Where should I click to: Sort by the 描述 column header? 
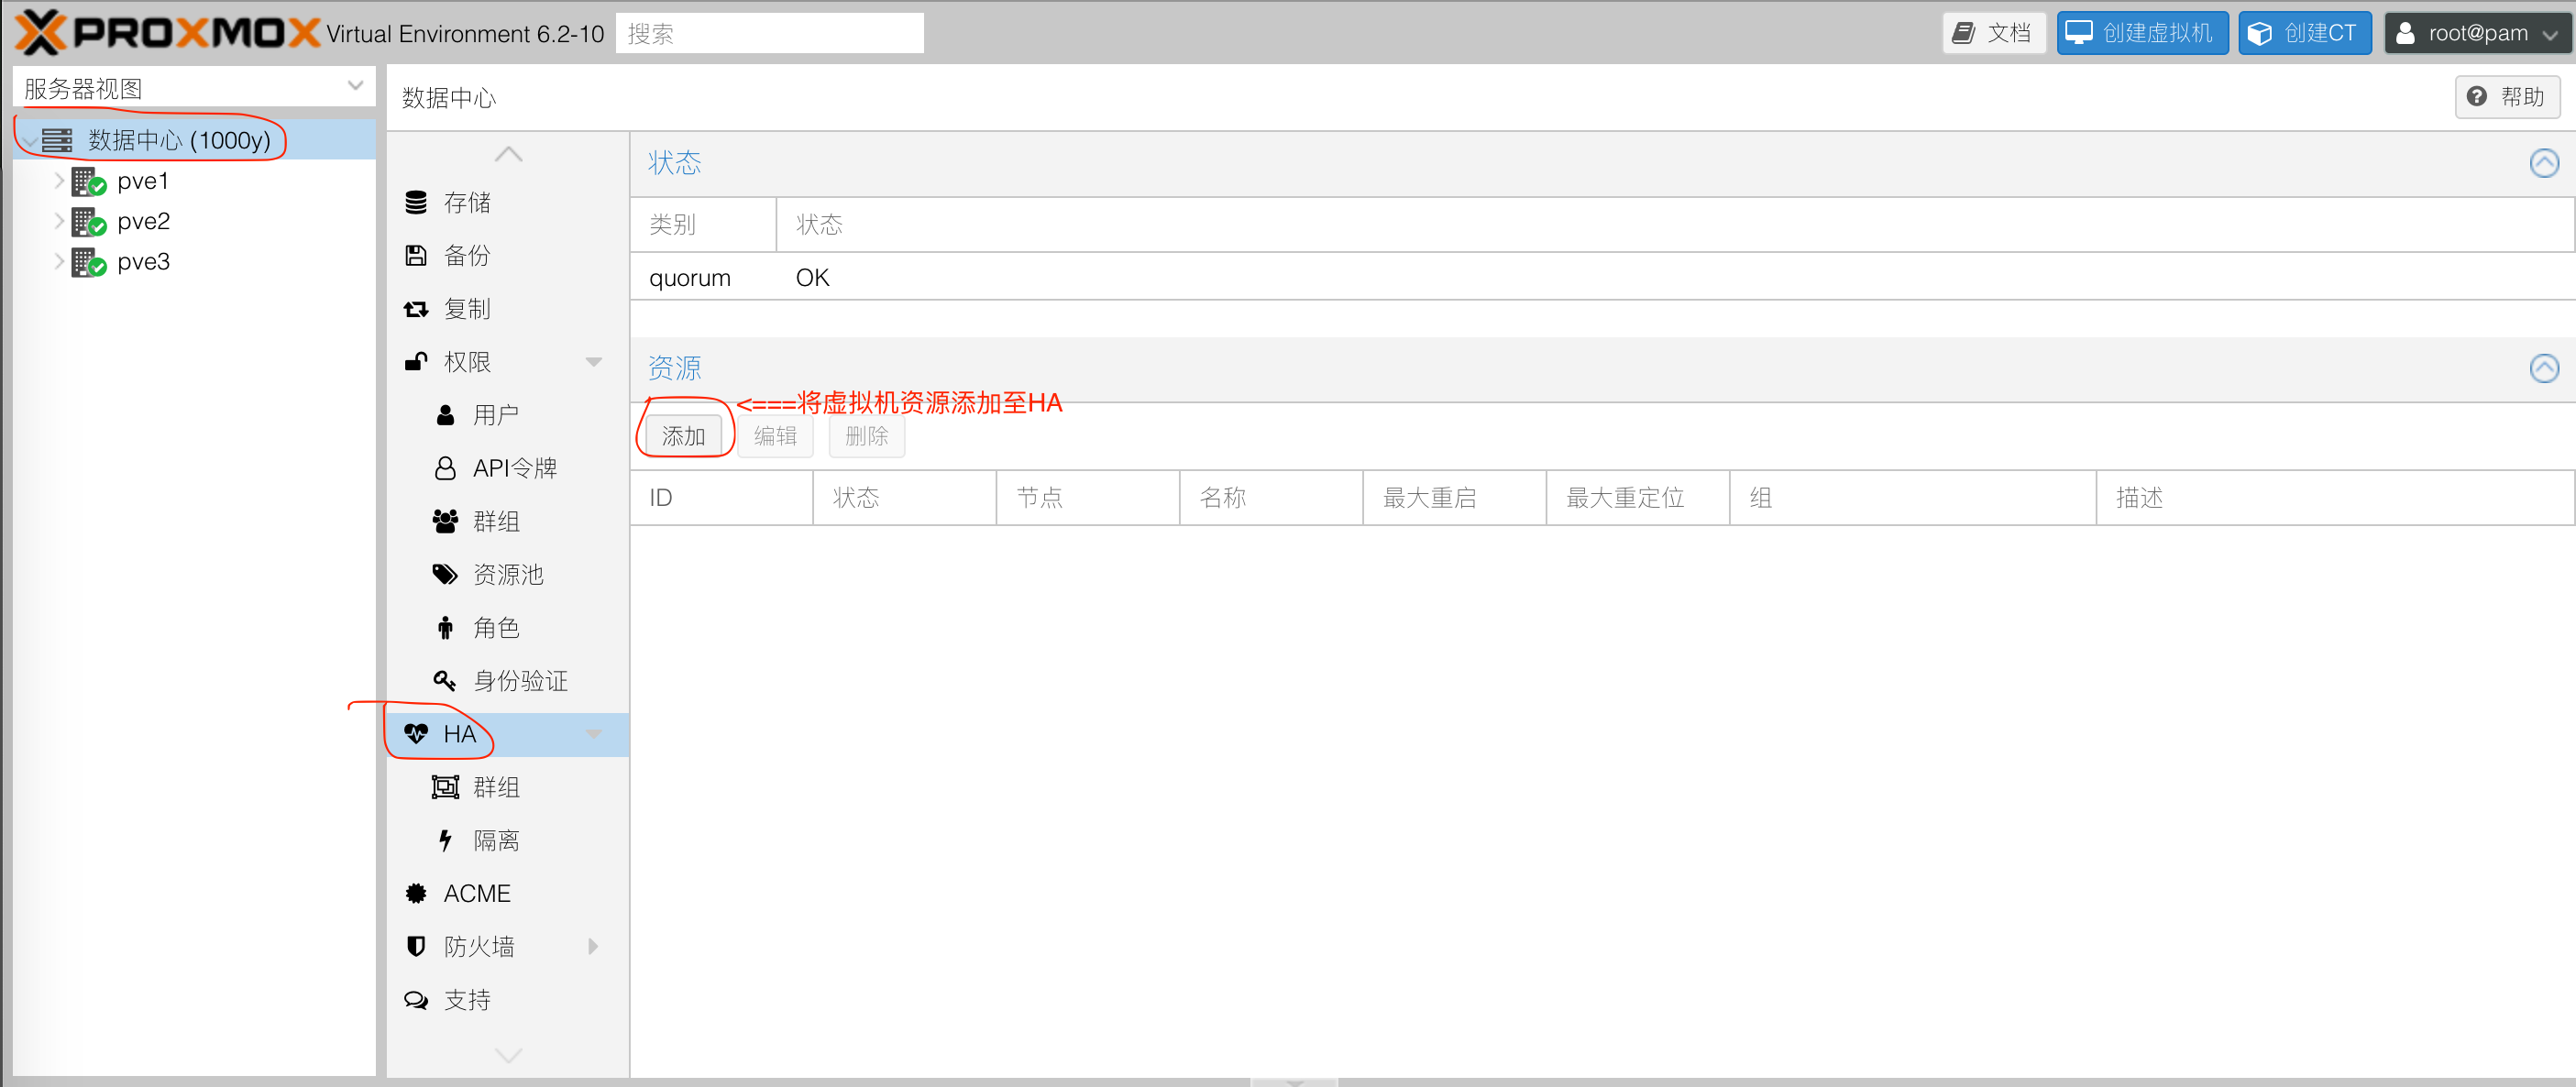[2335, 497]
